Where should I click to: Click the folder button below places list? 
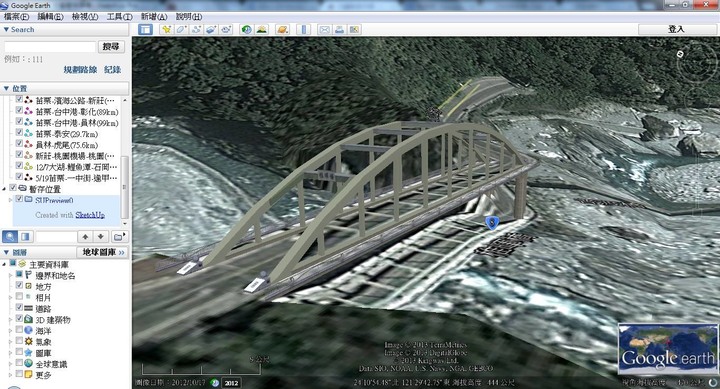coord(119,237)
